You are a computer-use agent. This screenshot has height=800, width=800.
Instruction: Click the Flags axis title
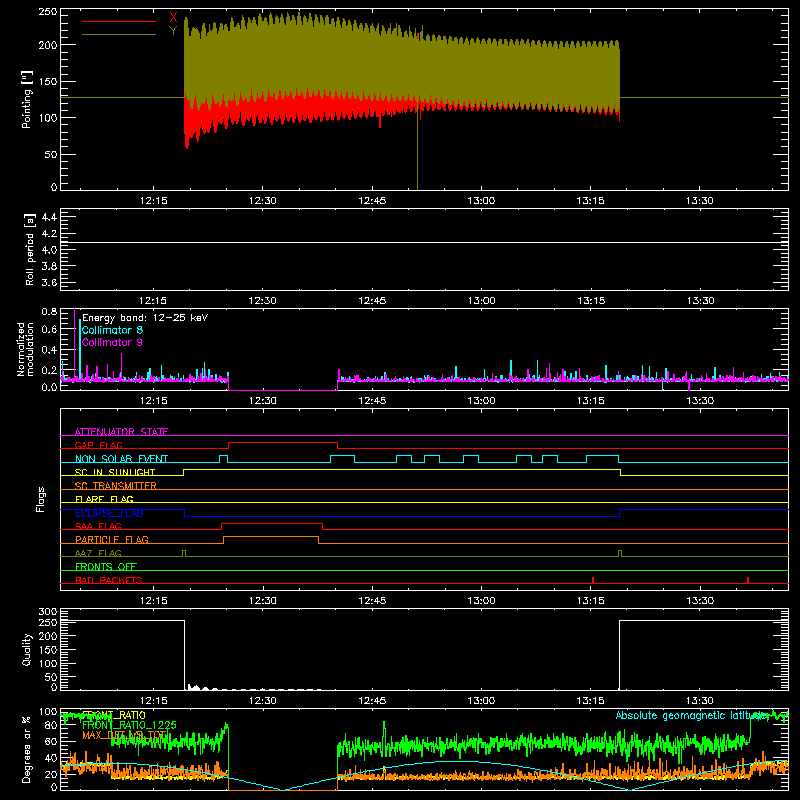[x=40, y=499]
